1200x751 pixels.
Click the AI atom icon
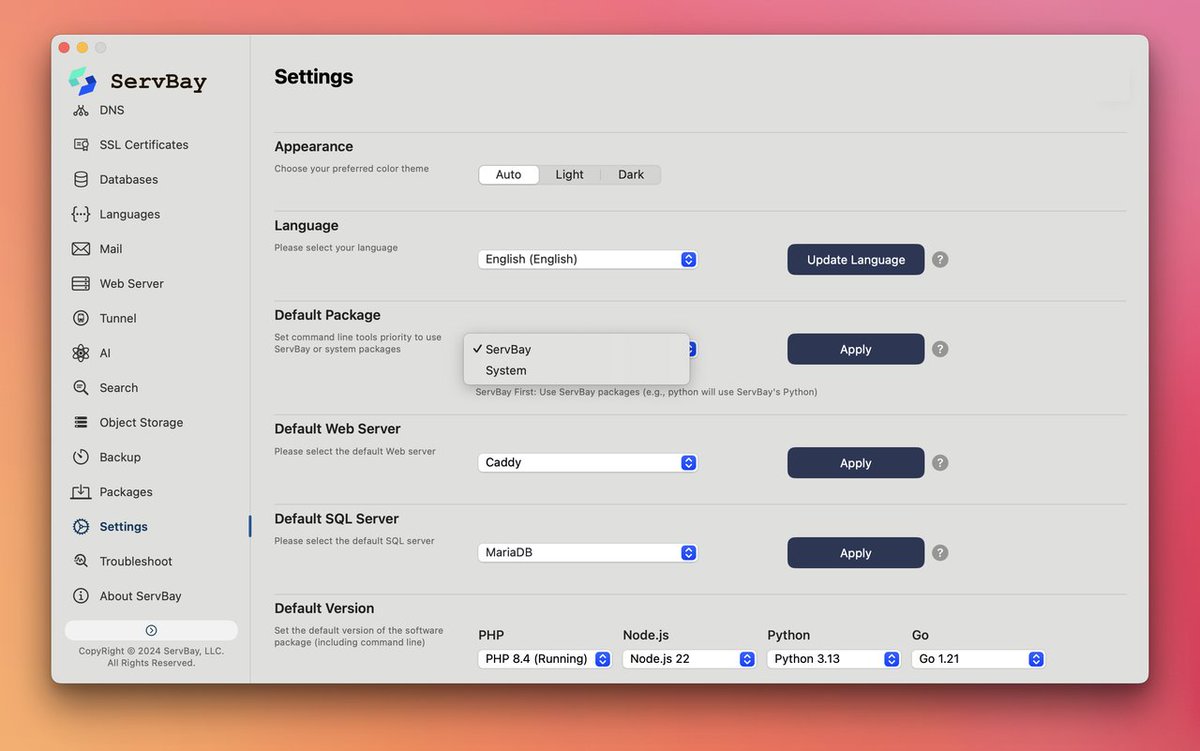[x=81, y=353]
